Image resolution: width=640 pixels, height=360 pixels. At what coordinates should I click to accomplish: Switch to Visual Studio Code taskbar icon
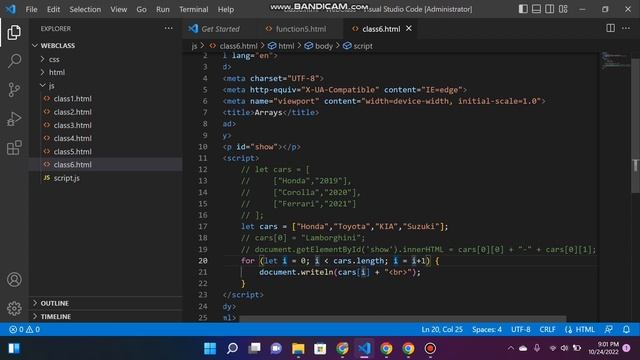[x=364, y=349]
